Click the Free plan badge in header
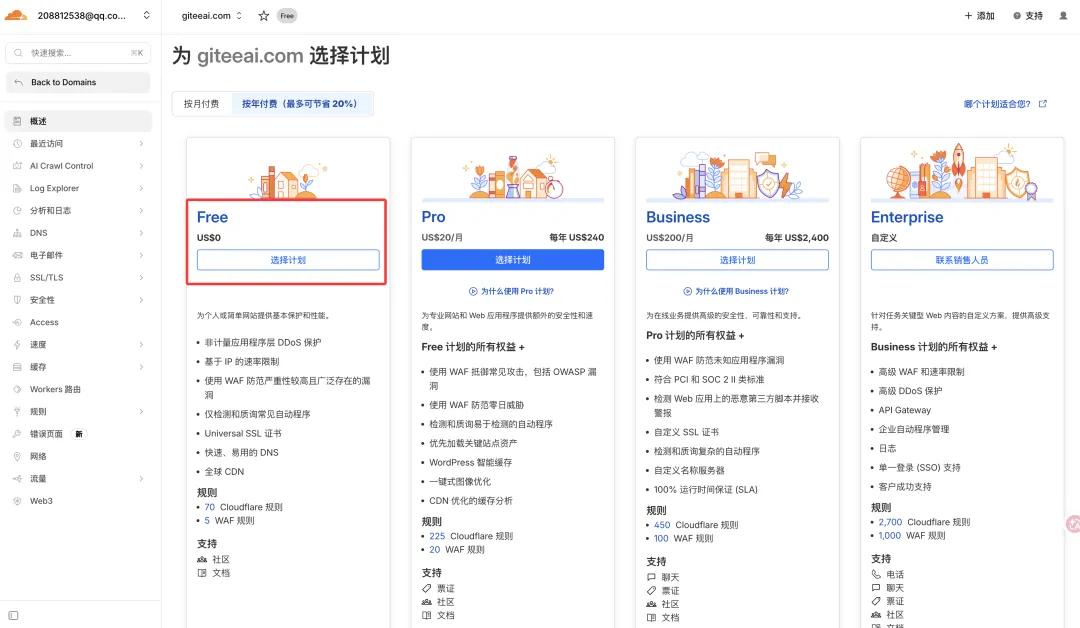Screen dimensions: 1080x628 [287, 16]
